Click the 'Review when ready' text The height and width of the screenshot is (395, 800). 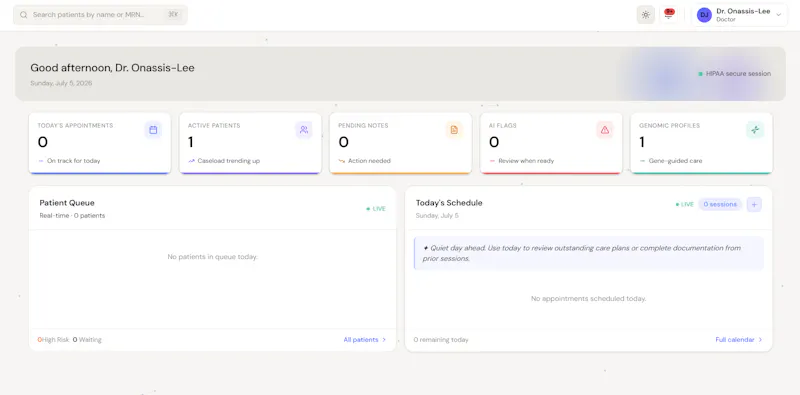click(x=526, y=161)
